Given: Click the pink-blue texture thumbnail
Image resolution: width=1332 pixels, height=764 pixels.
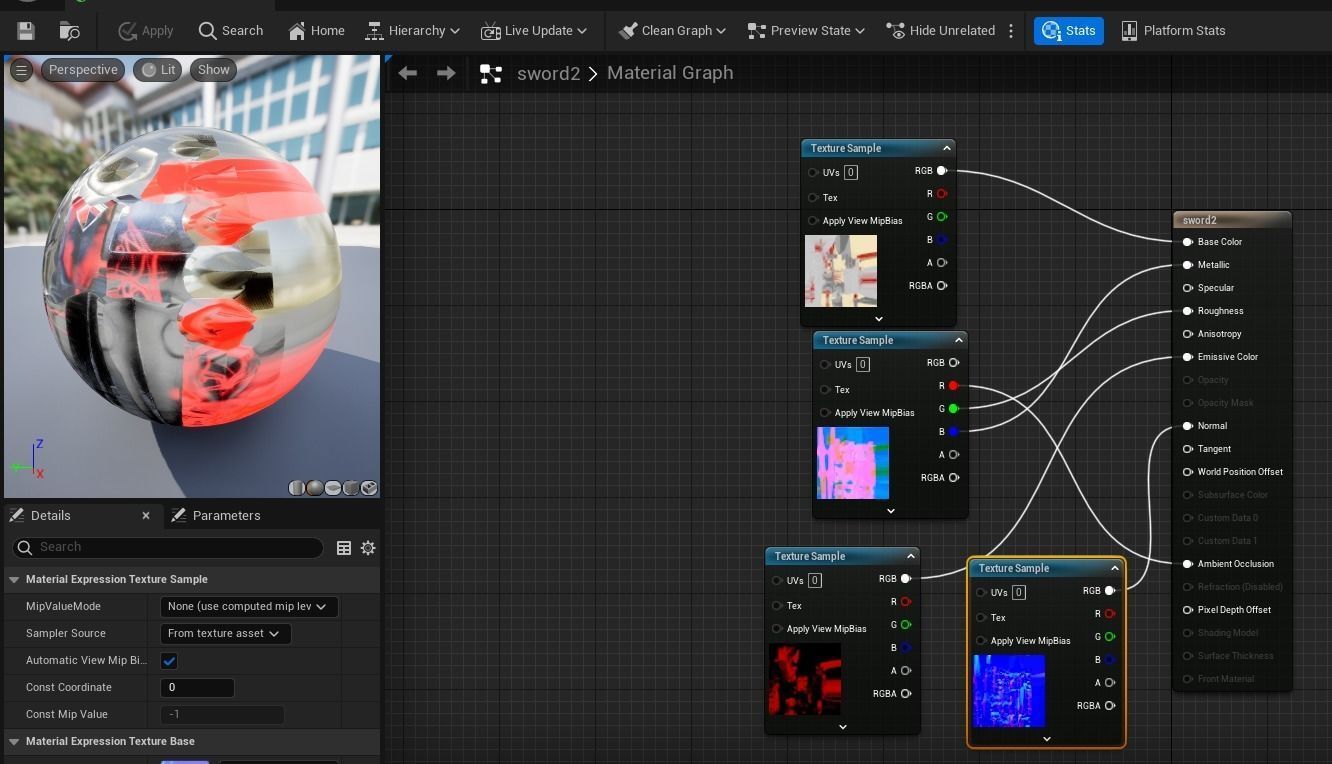Looking at the screenshot, I should tap(853, 463).
